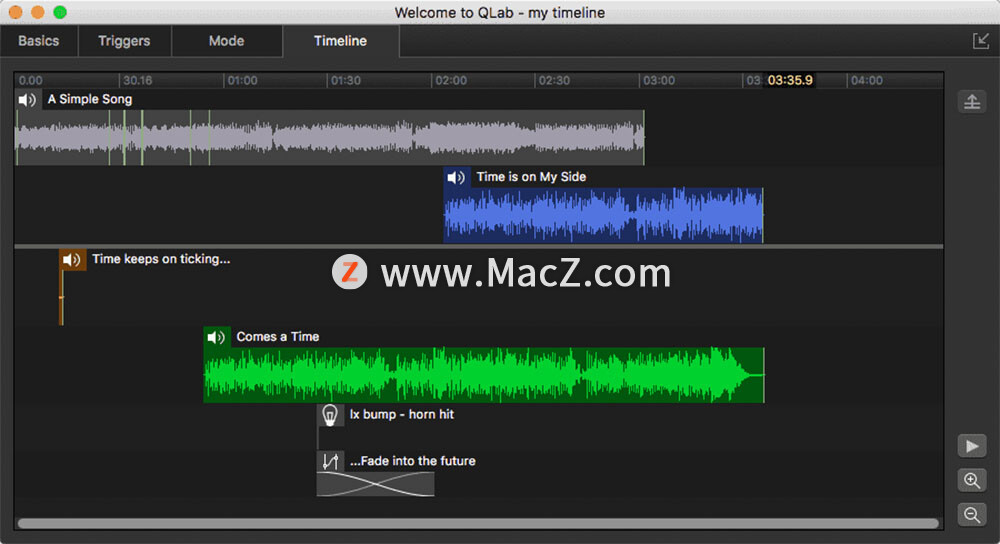Image resolution: width=1000 pixels, height=544 pixels.
Task: Select the Fade into the future crossfade curve
Action: (376, 484)
